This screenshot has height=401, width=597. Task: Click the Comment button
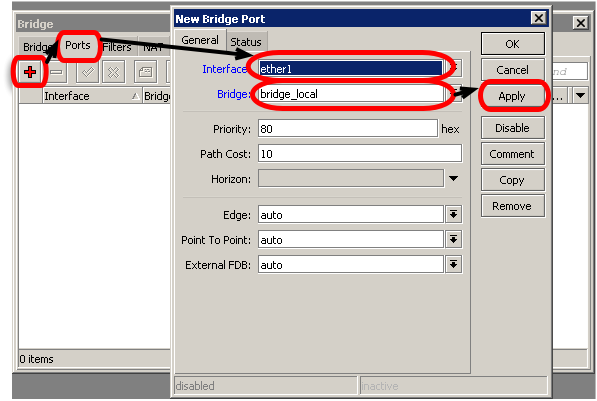(x=512, y=154)
